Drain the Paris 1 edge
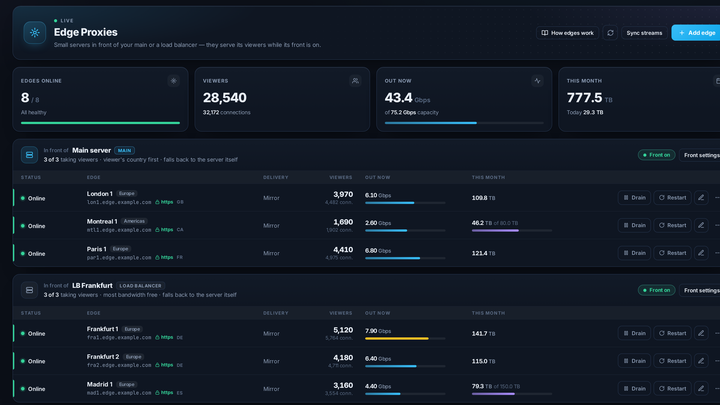 pyautogui.click(x=634, y=253)
